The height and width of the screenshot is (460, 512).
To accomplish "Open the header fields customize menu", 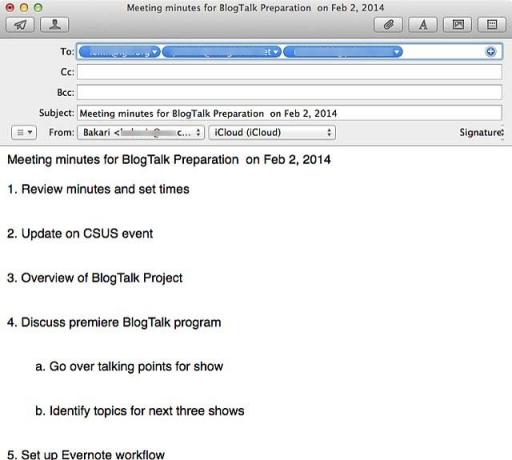I will tap(24, 132).
